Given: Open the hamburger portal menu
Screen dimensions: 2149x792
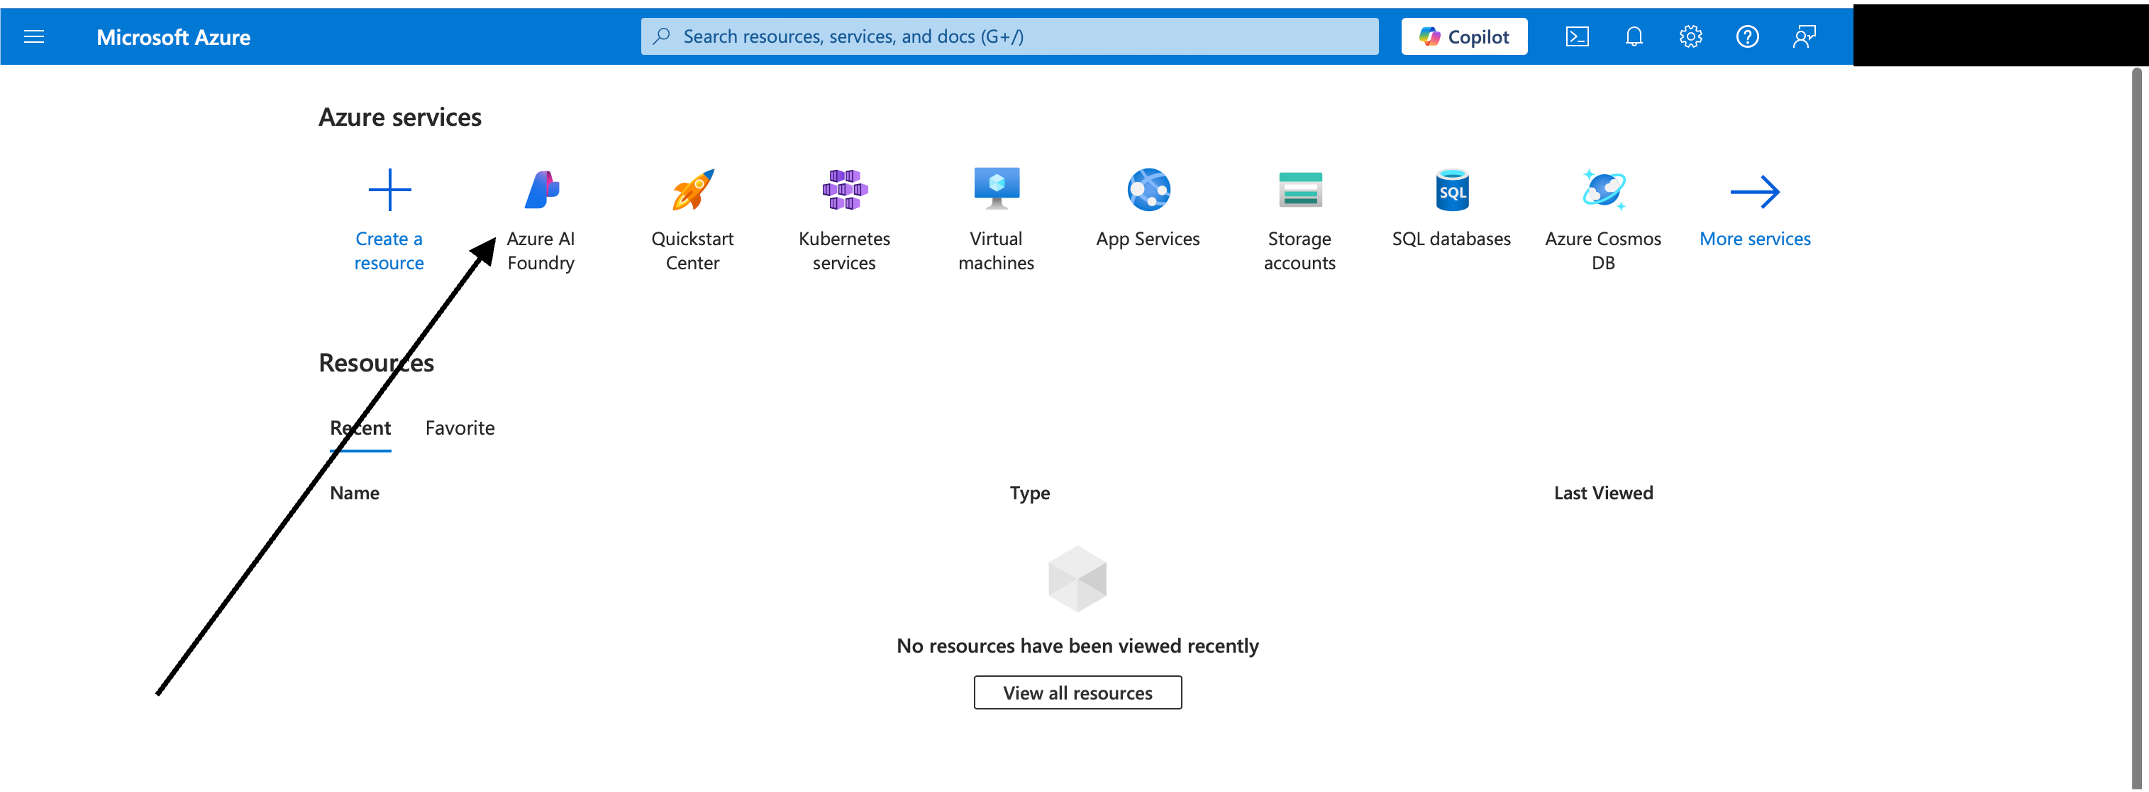Looking at the screenshot, I should pyautogui.click(x=34, y=37).
